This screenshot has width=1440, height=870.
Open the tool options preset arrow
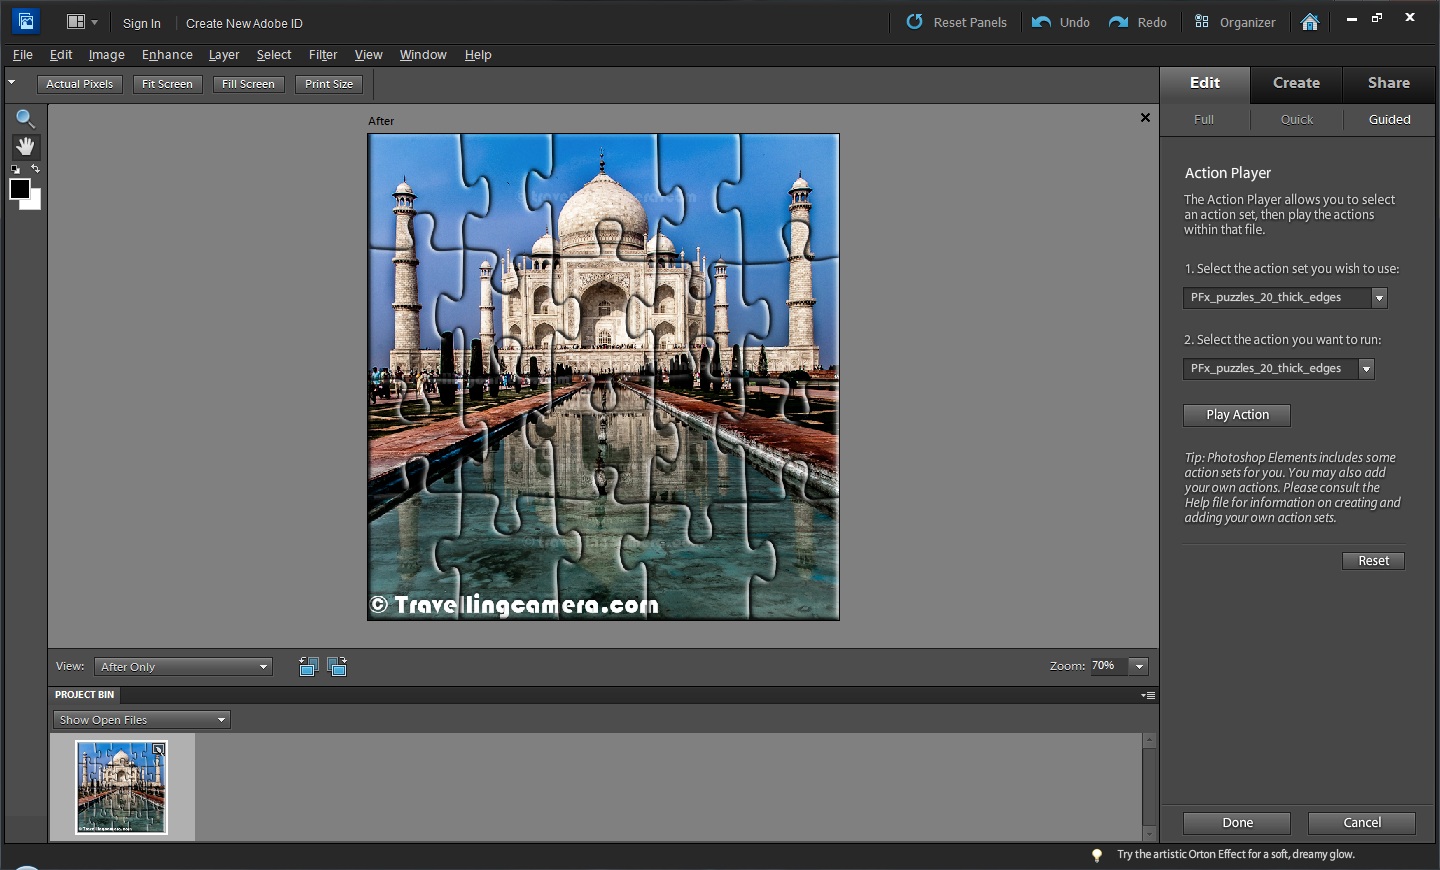coord(12,83)
